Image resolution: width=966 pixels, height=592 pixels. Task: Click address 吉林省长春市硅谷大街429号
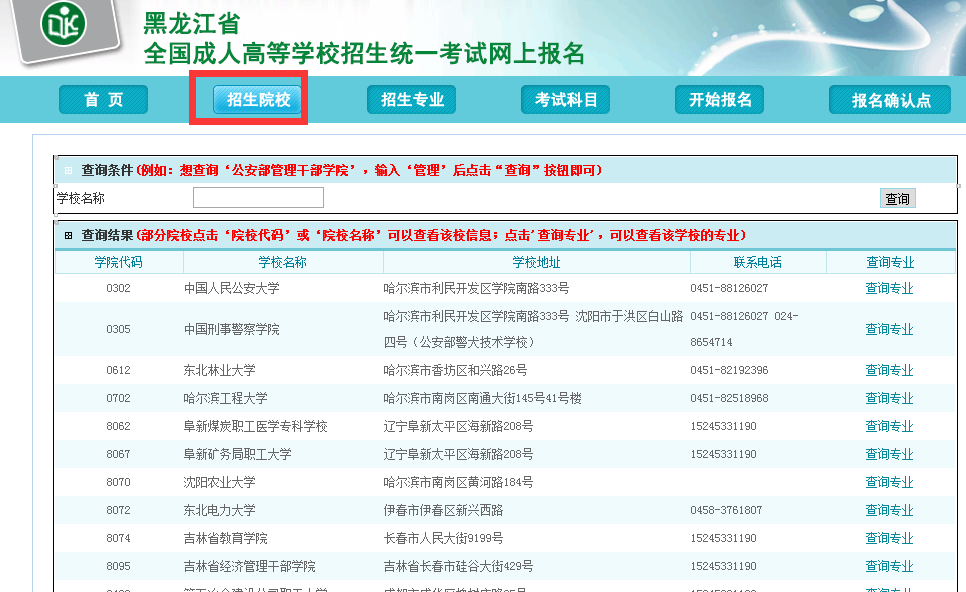pyautogui.click(x=458, y=567)
